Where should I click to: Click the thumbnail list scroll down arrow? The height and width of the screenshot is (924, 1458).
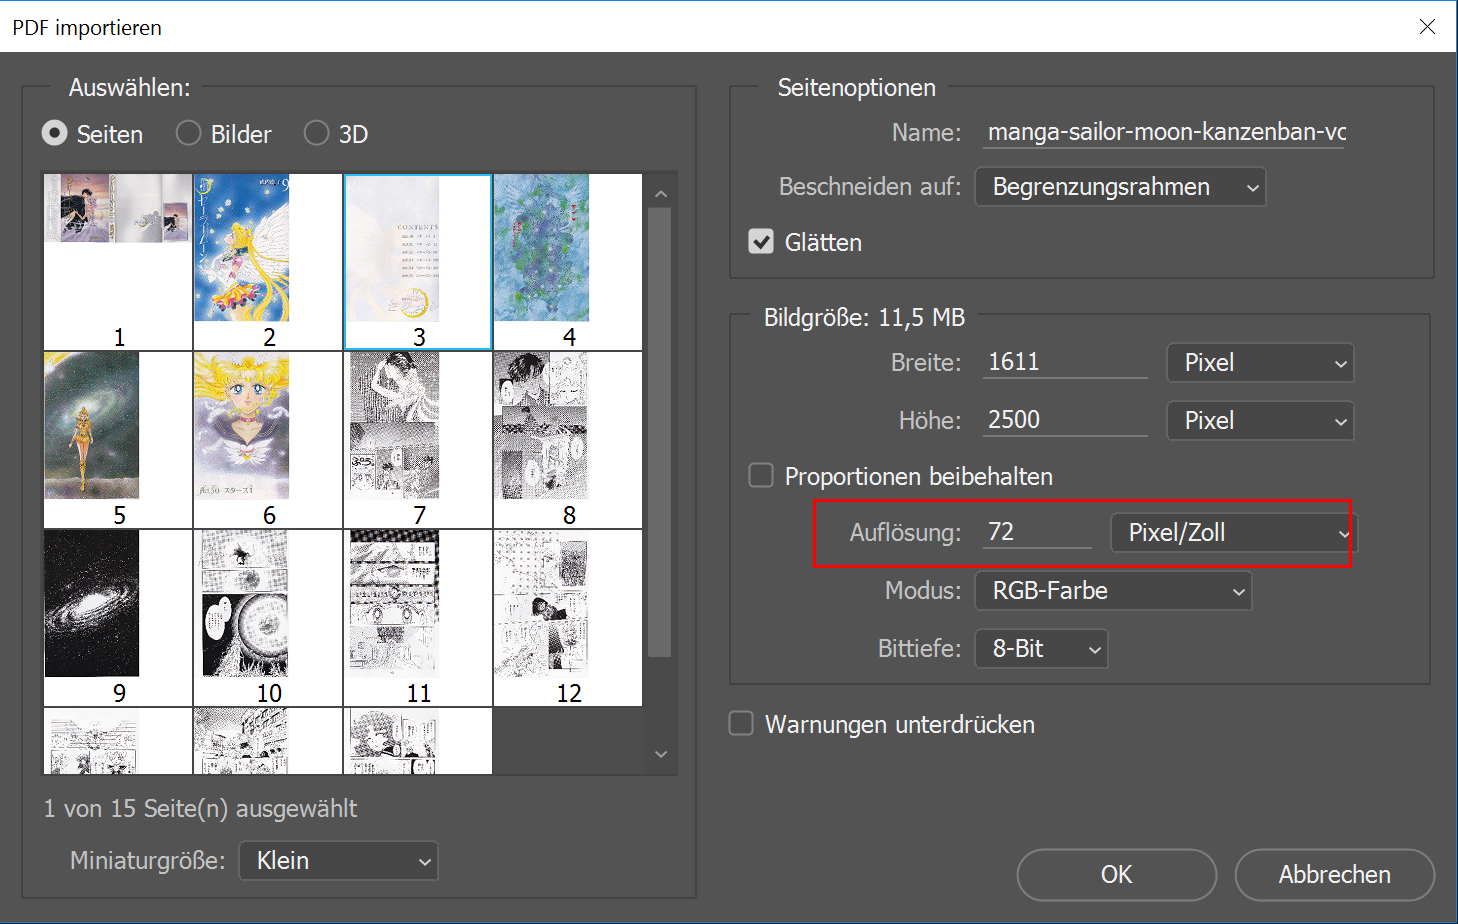pyautogui.click(x=660, y=754)
